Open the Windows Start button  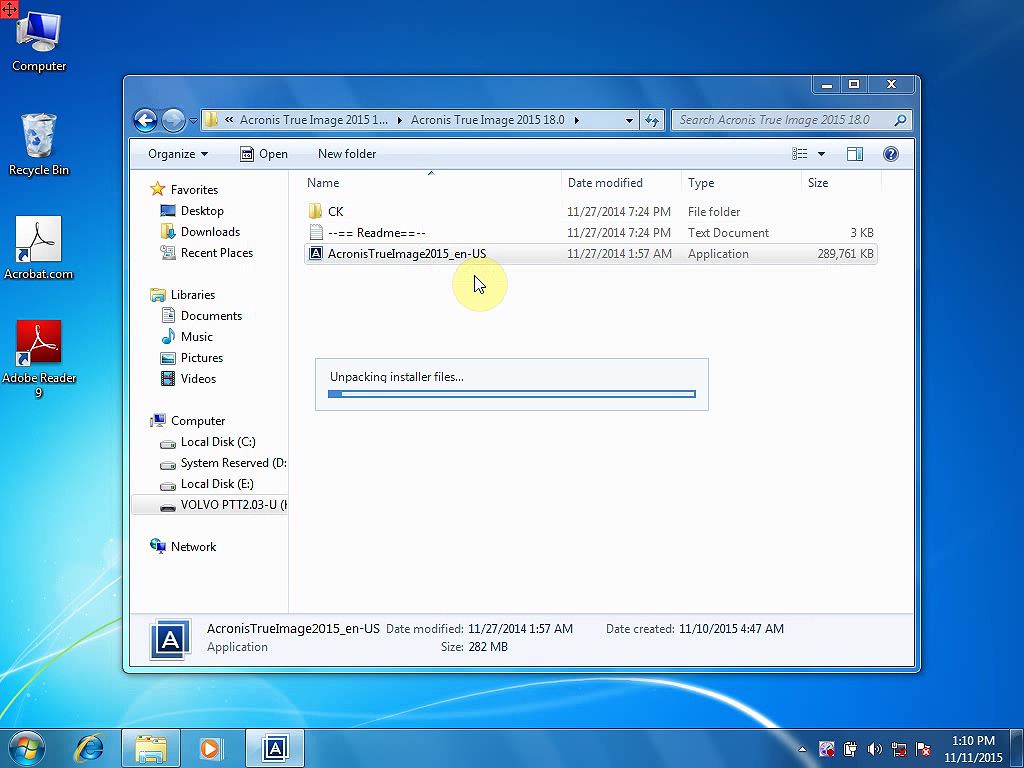point(27,748)
